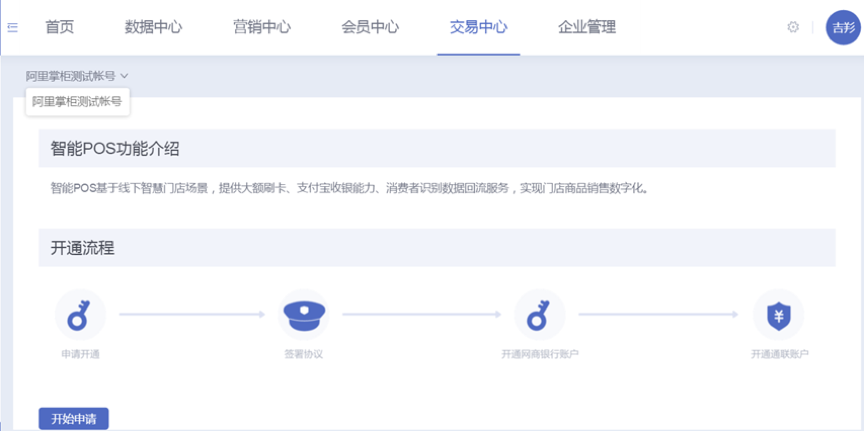The height and width of the screenshot is (431, 864).
Task: Expand the 阿里掌柜测试帐号 account dropdown
Action: [77, 76]
